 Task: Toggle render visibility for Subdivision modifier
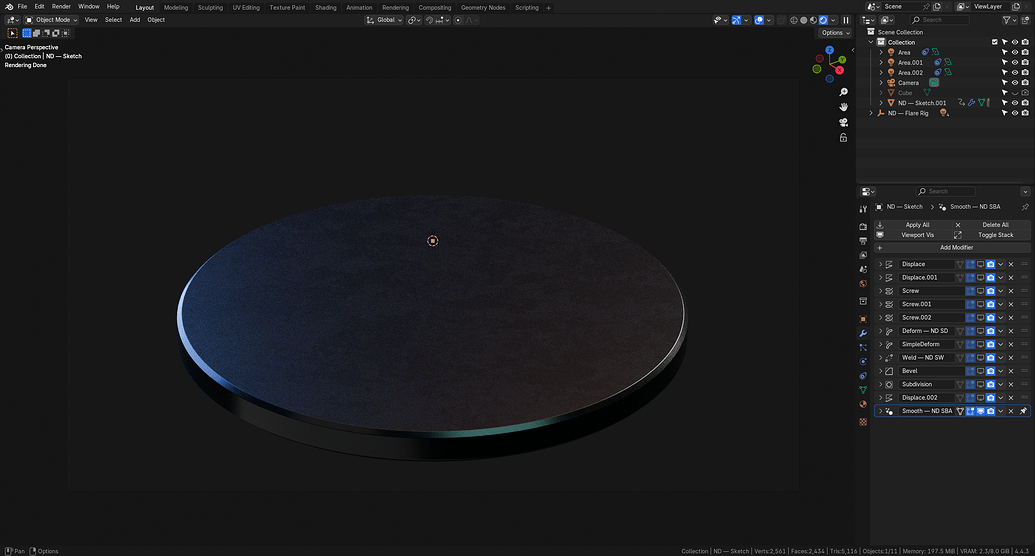991,384
